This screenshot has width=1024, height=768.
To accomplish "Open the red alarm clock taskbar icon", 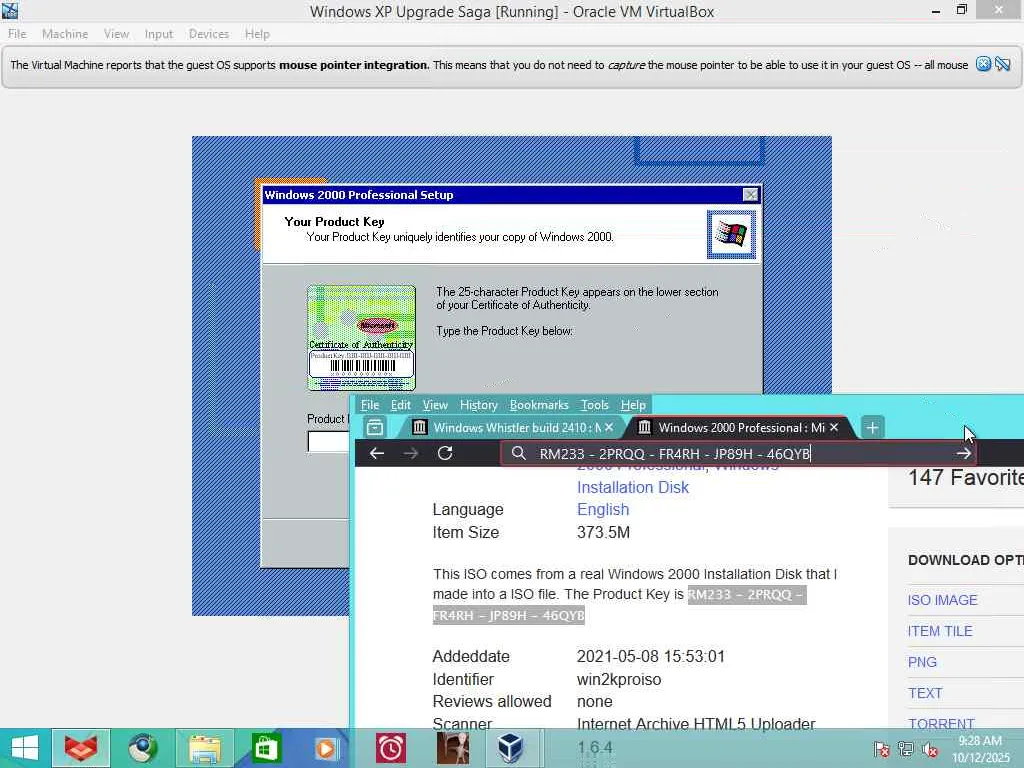I will point(391,748).
